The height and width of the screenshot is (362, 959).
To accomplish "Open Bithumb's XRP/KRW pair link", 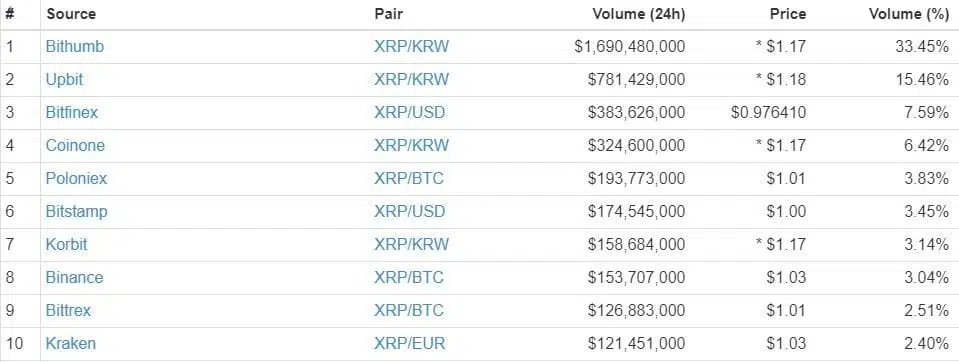I will pyautogui.click(x=412, y=46).
